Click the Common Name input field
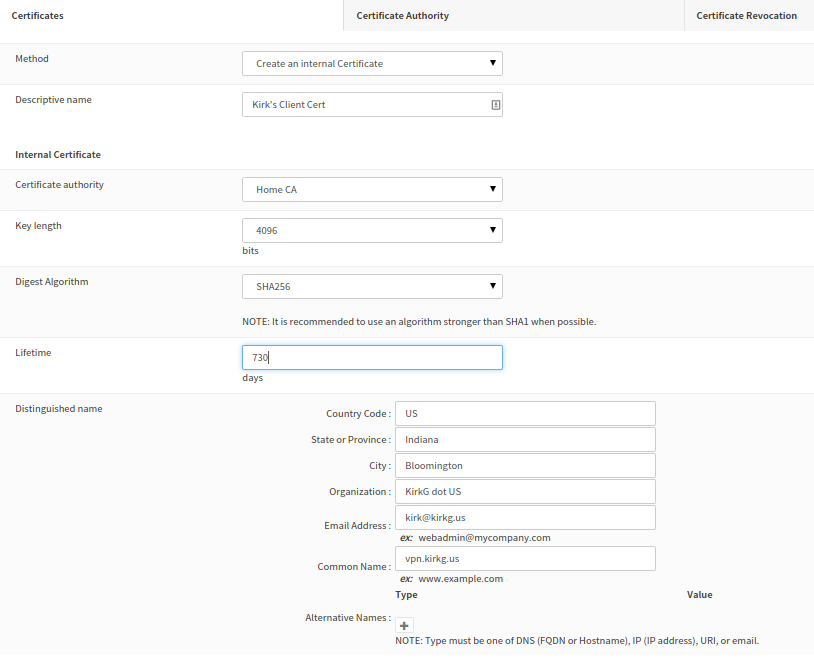Screen dimensions: 814x659 click(x=525, y=559)
